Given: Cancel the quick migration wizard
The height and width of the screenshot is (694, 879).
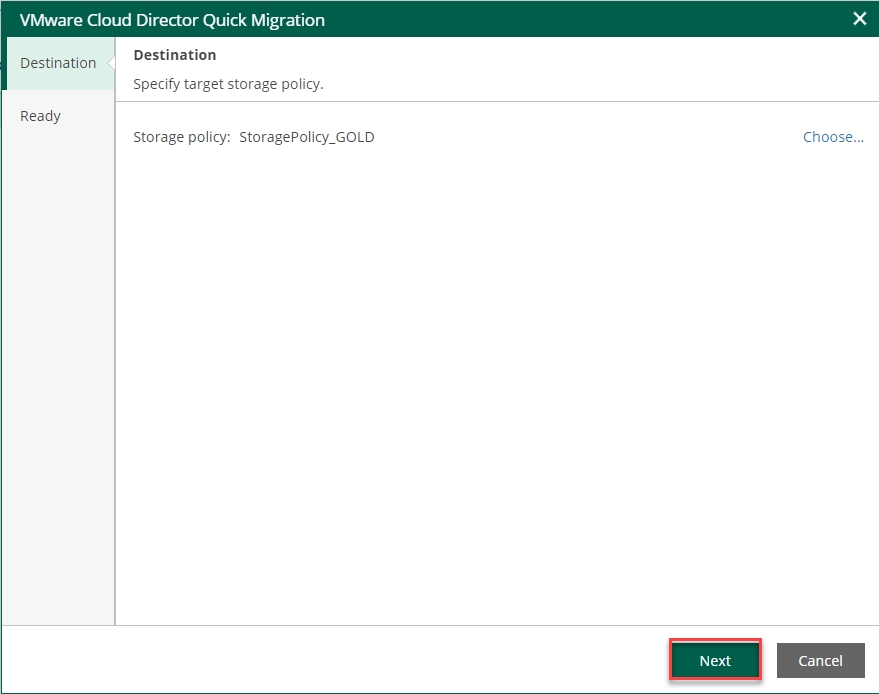Looking at the screenshot, I should click(x=820, y=660).
